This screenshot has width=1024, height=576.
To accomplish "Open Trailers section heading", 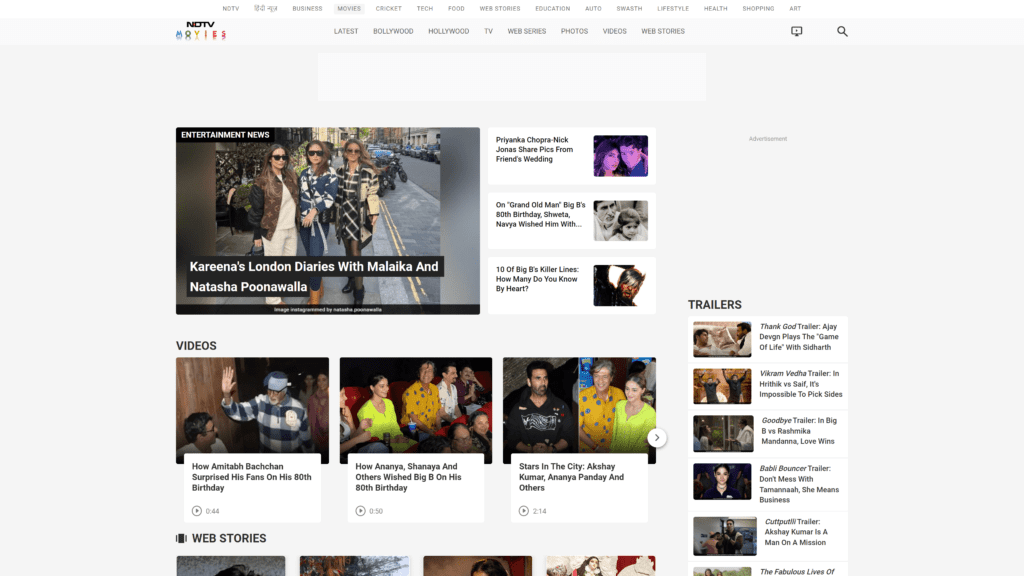I will tap(714, 305).
